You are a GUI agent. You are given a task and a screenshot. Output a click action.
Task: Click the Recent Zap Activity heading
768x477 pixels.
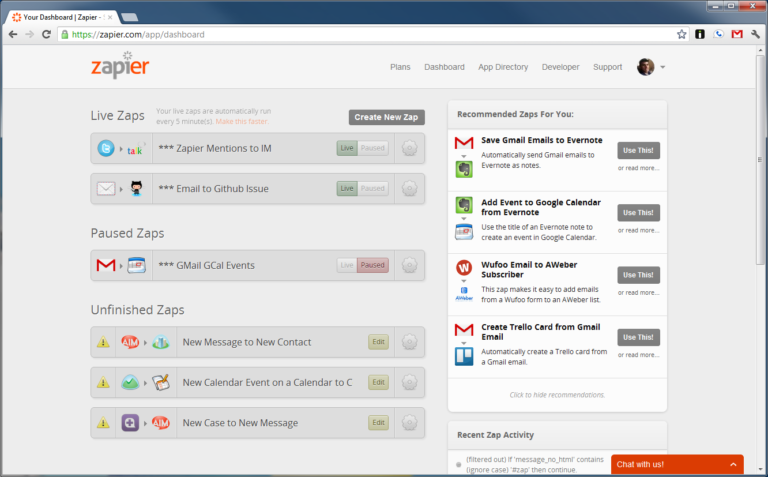tap(495, 435)
